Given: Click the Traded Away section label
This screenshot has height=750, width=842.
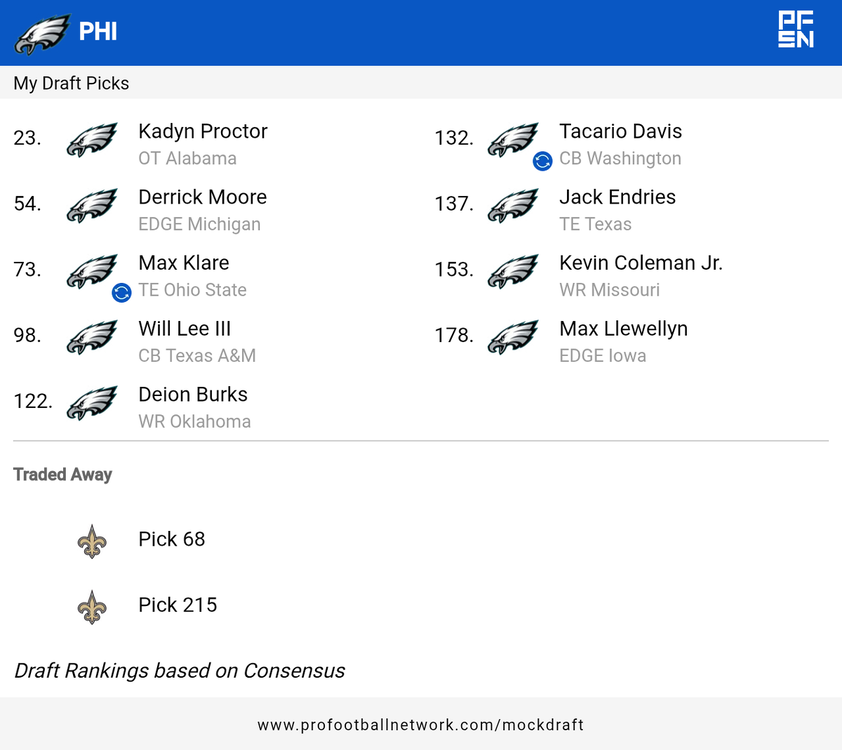Looking at the screenshot, I should [63, 474].
